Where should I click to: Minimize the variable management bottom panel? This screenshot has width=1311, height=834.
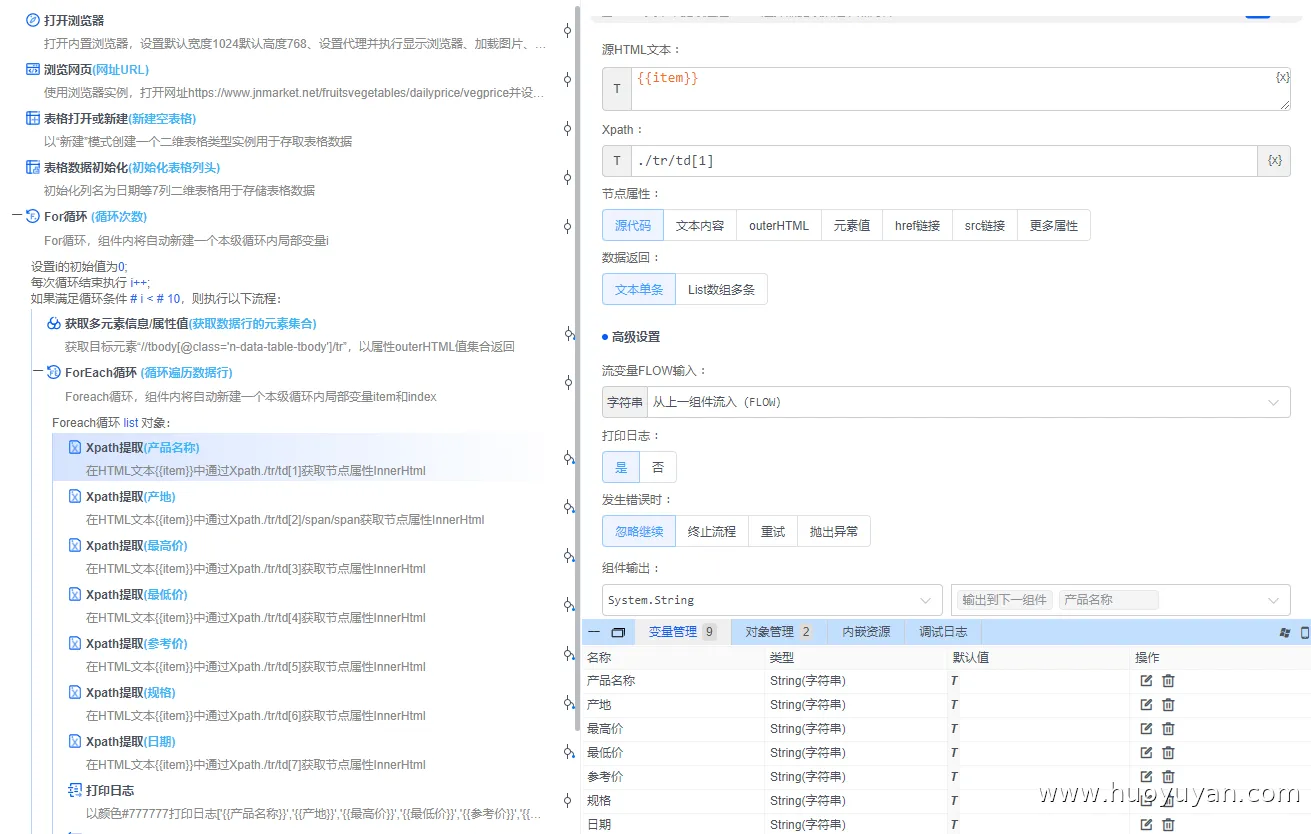coord(594,632)
